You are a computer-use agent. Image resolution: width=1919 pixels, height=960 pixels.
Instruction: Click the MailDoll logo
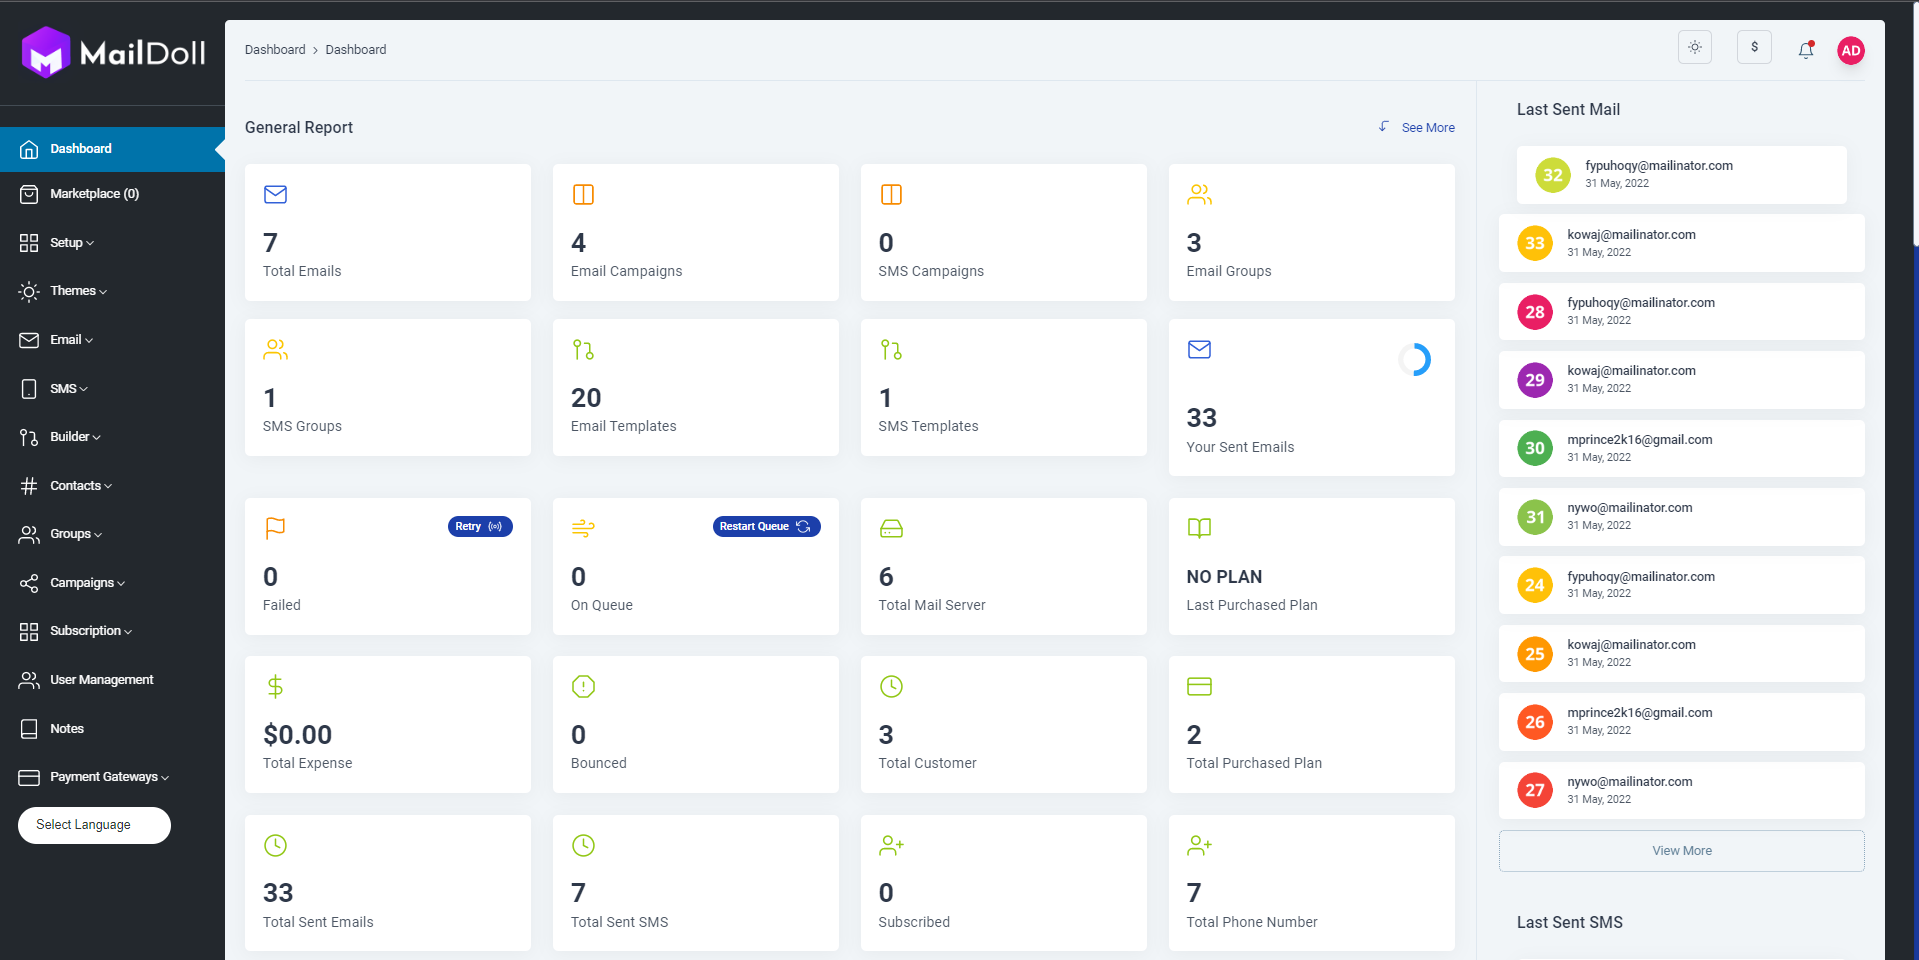(113, 52)
